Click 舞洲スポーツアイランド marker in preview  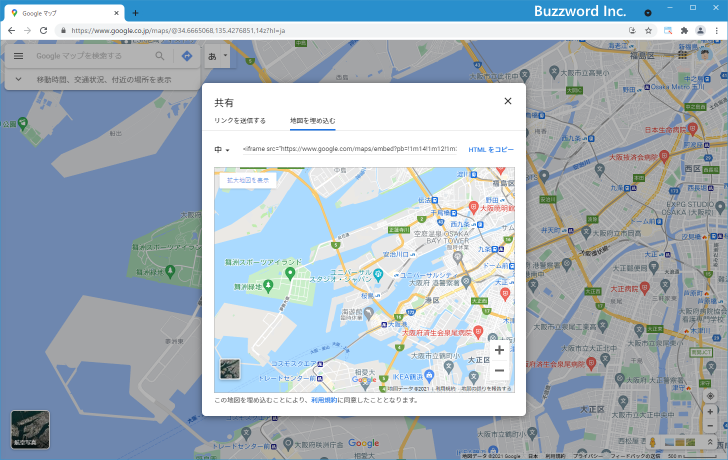[x=290, y=273]
